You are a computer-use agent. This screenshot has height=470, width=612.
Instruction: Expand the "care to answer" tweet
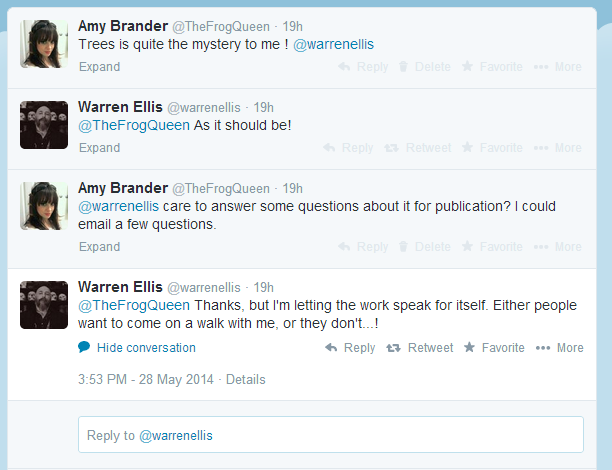coord(100,247)
